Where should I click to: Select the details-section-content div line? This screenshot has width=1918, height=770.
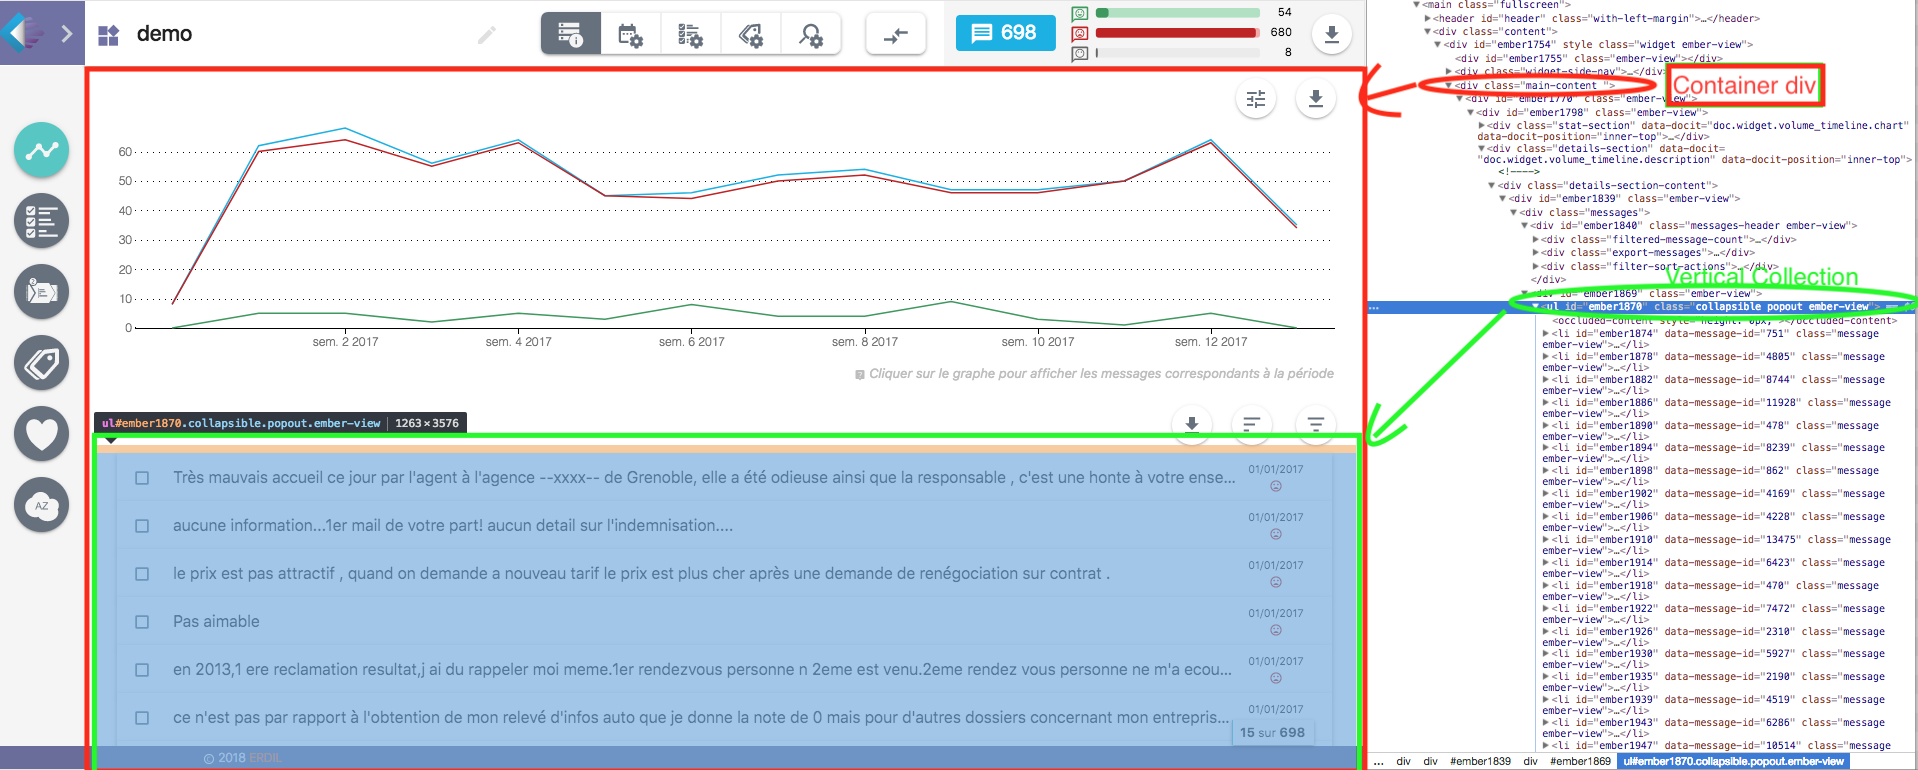coord(1608,186)
